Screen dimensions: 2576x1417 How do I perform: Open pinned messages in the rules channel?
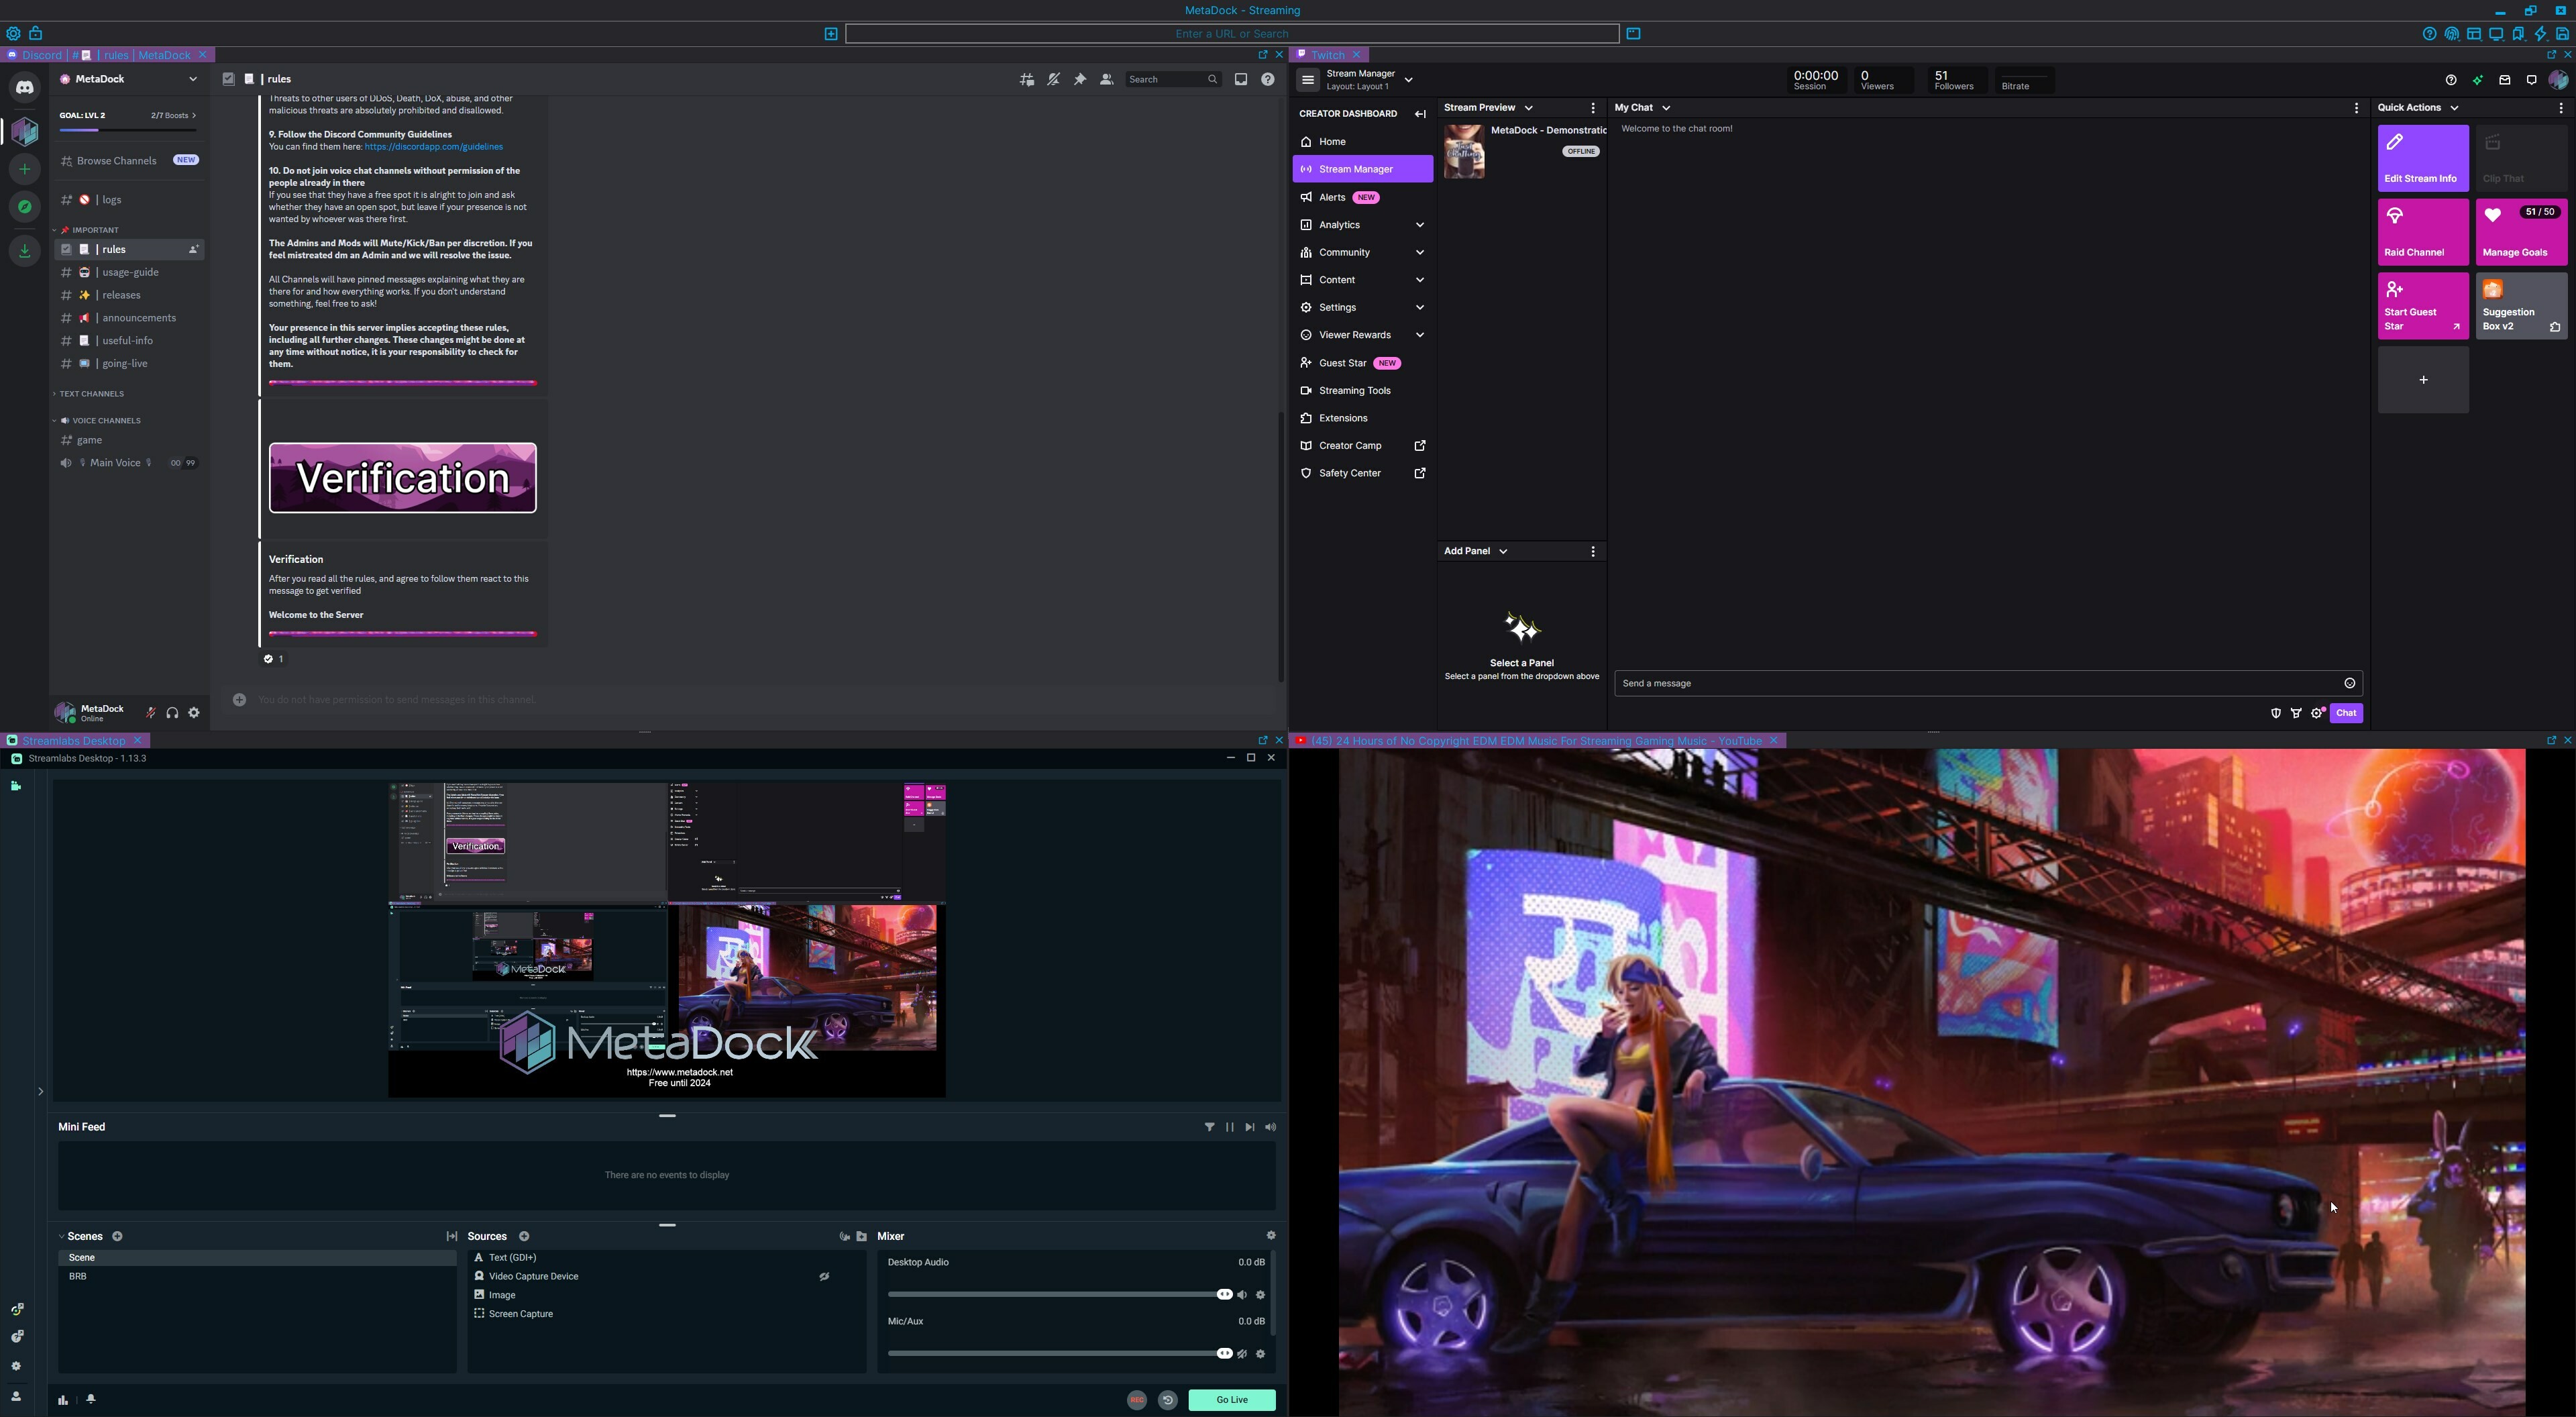1080,79
